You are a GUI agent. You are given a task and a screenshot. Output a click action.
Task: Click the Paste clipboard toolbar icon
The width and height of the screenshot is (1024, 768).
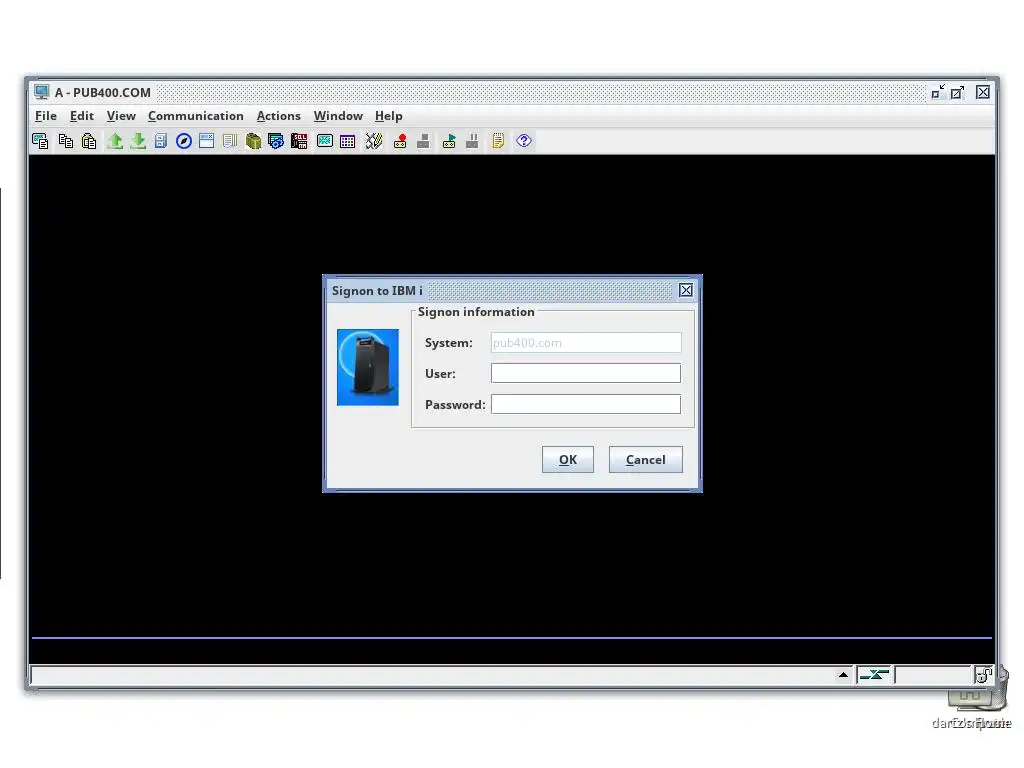click(89, 141)
